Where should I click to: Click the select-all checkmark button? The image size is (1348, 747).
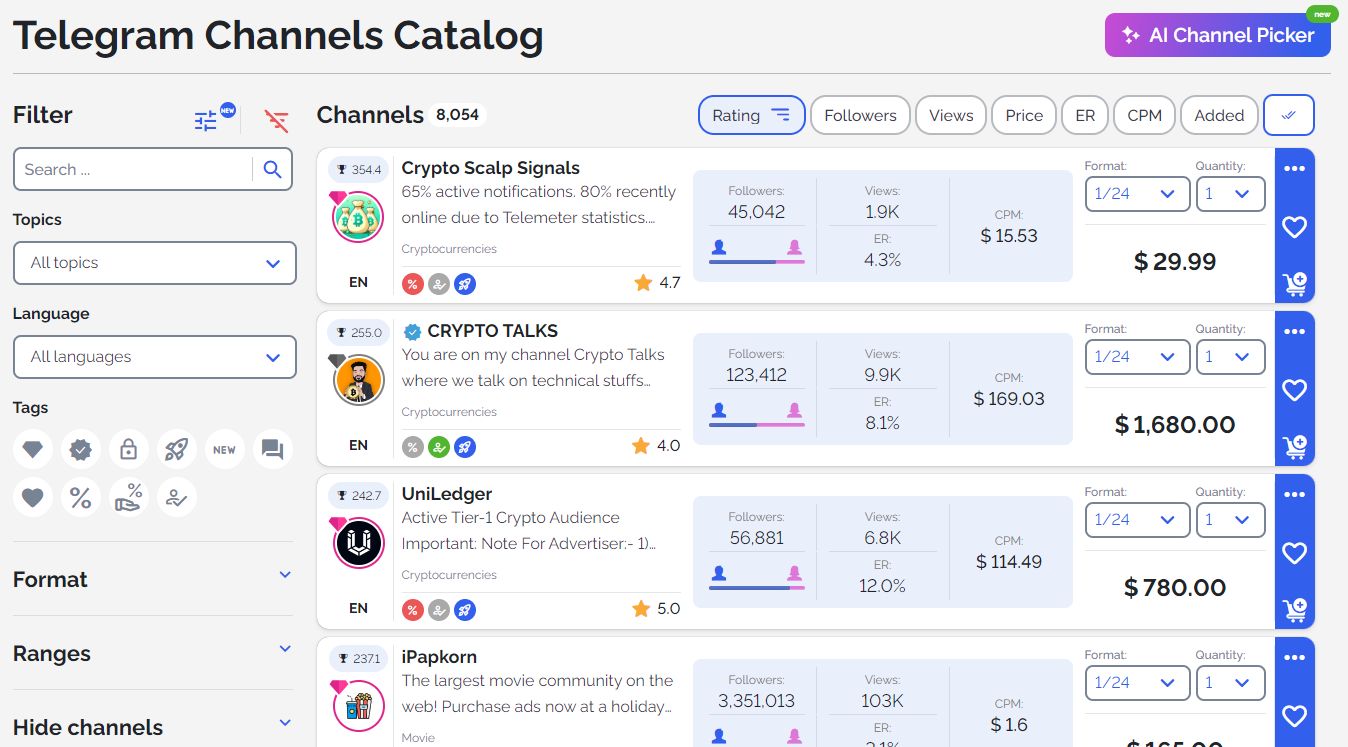point(1289,115)
